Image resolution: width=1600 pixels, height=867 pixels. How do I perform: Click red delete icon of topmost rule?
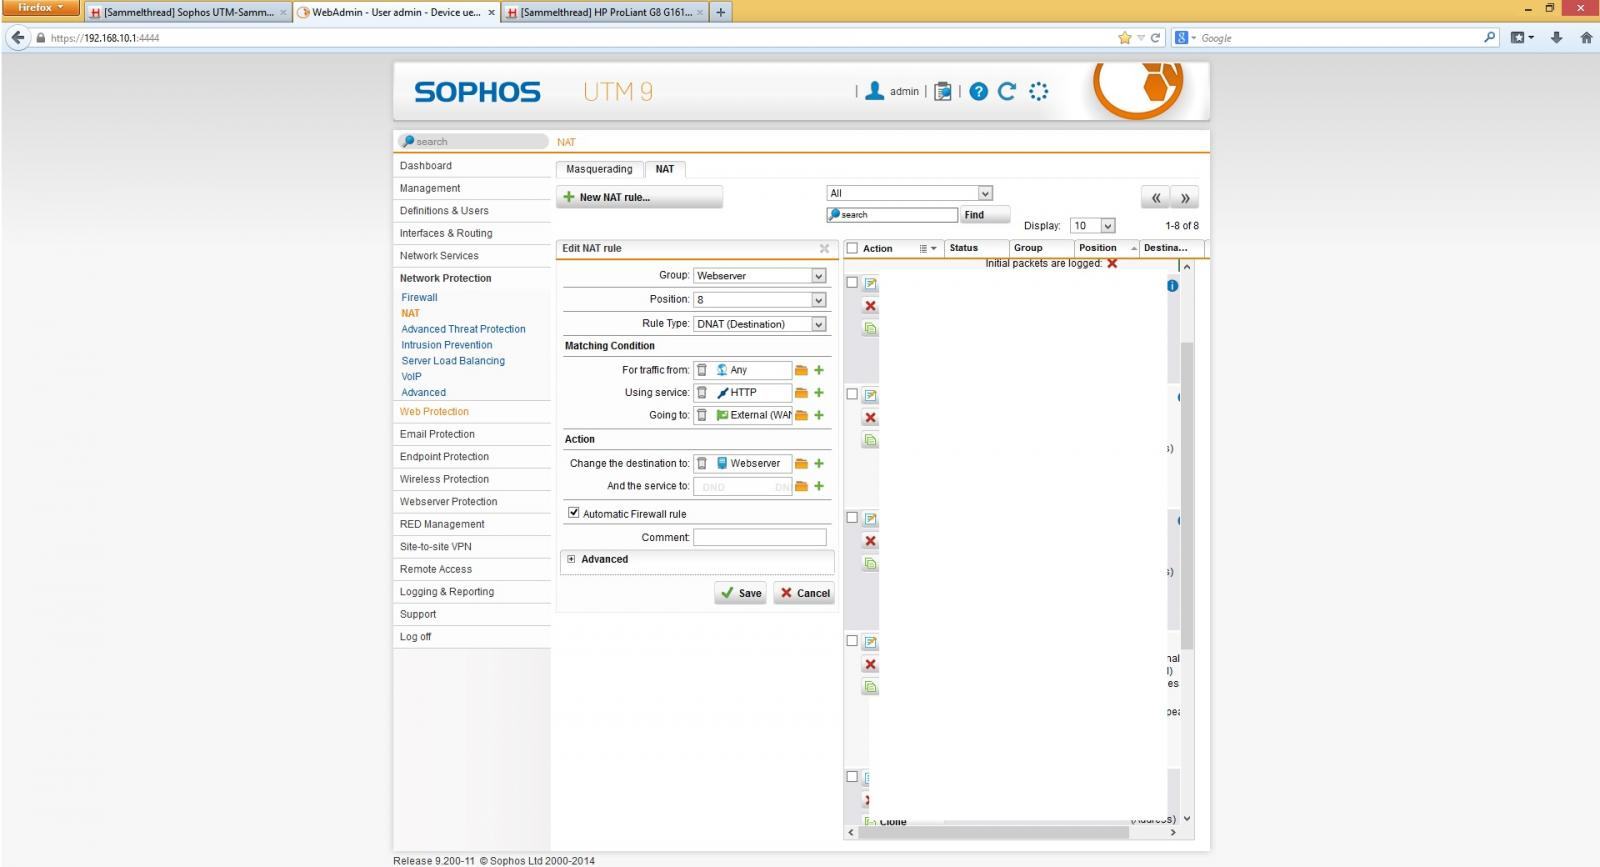[870, 306]
